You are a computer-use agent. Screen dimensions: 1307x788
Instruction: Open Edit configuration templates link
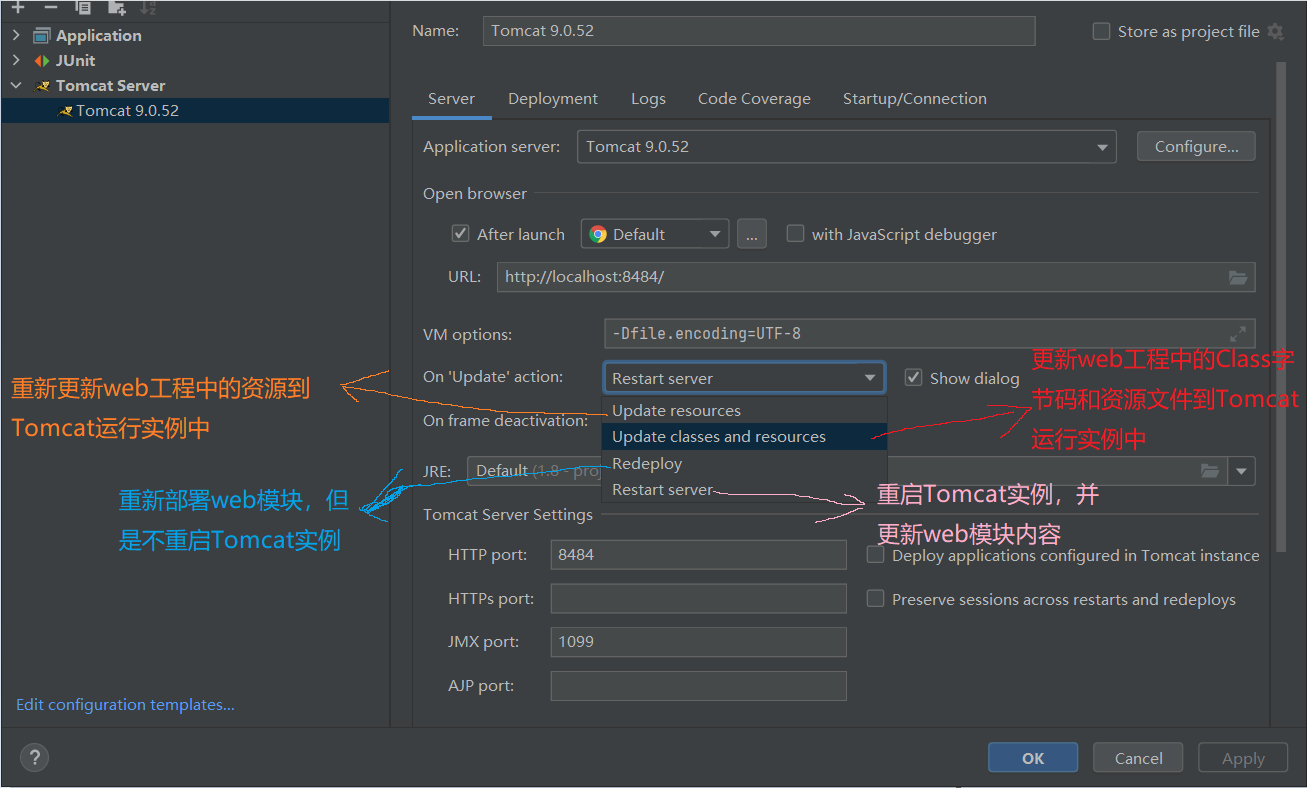[125, 705]
